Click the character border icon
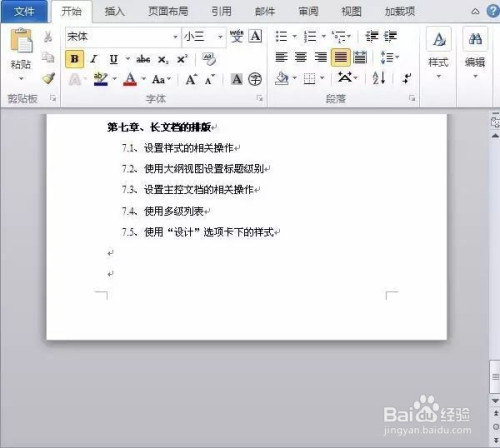This screenshot has height=448, width=500. (255, 36)
